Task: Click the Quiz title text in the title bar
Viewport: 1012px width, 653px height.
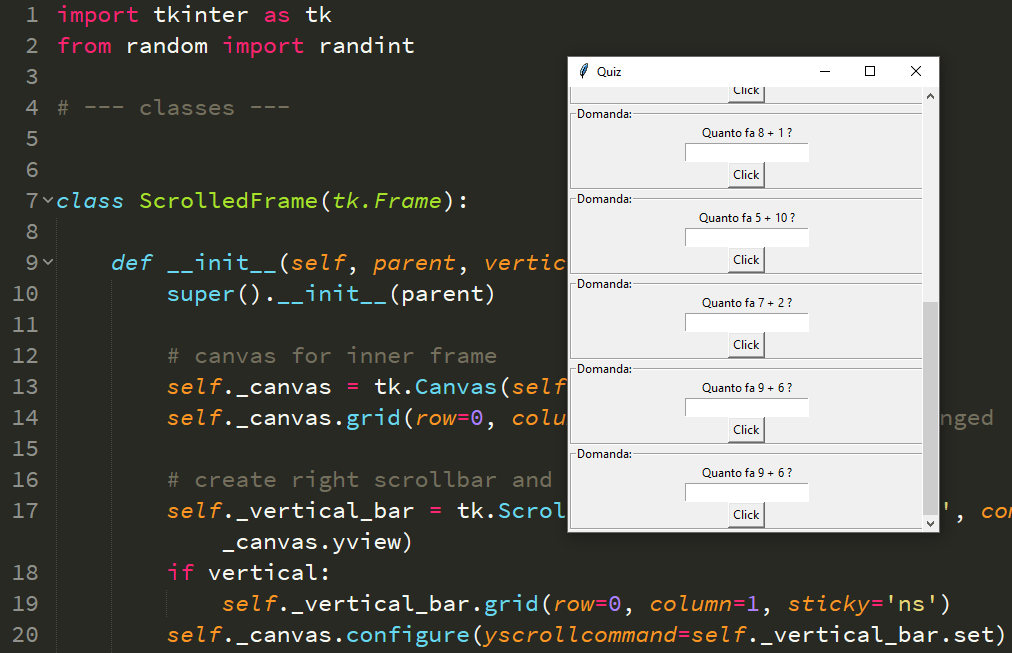Action: click(611, 71)
